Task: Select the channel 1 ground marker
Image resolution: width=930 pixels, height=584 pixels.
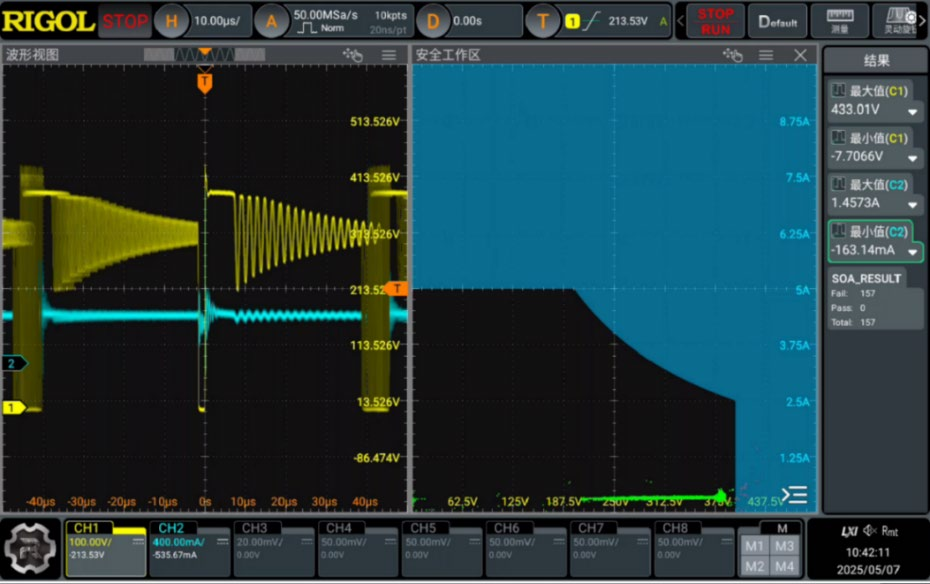Action: 13,407
